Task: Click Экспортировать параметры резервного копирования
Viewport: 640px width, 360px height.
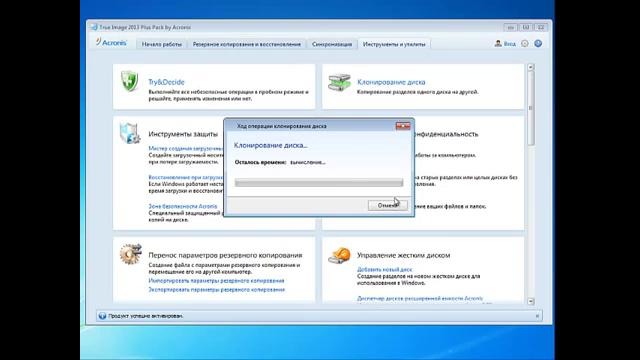Action: pos(217,290)
